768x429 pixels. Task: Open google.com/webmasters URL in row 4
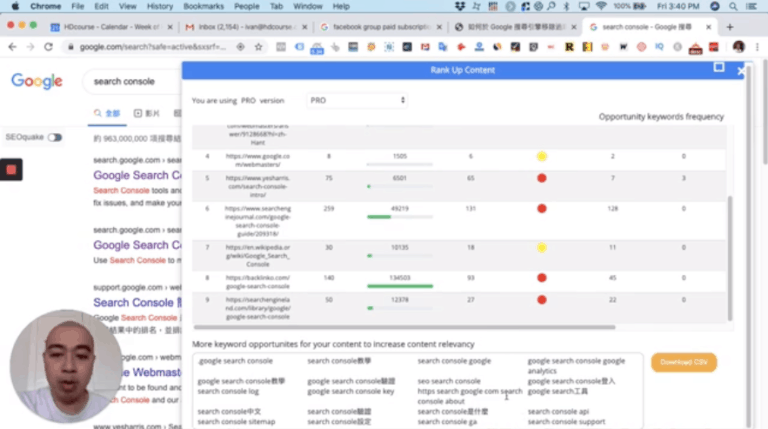[258, 160]
